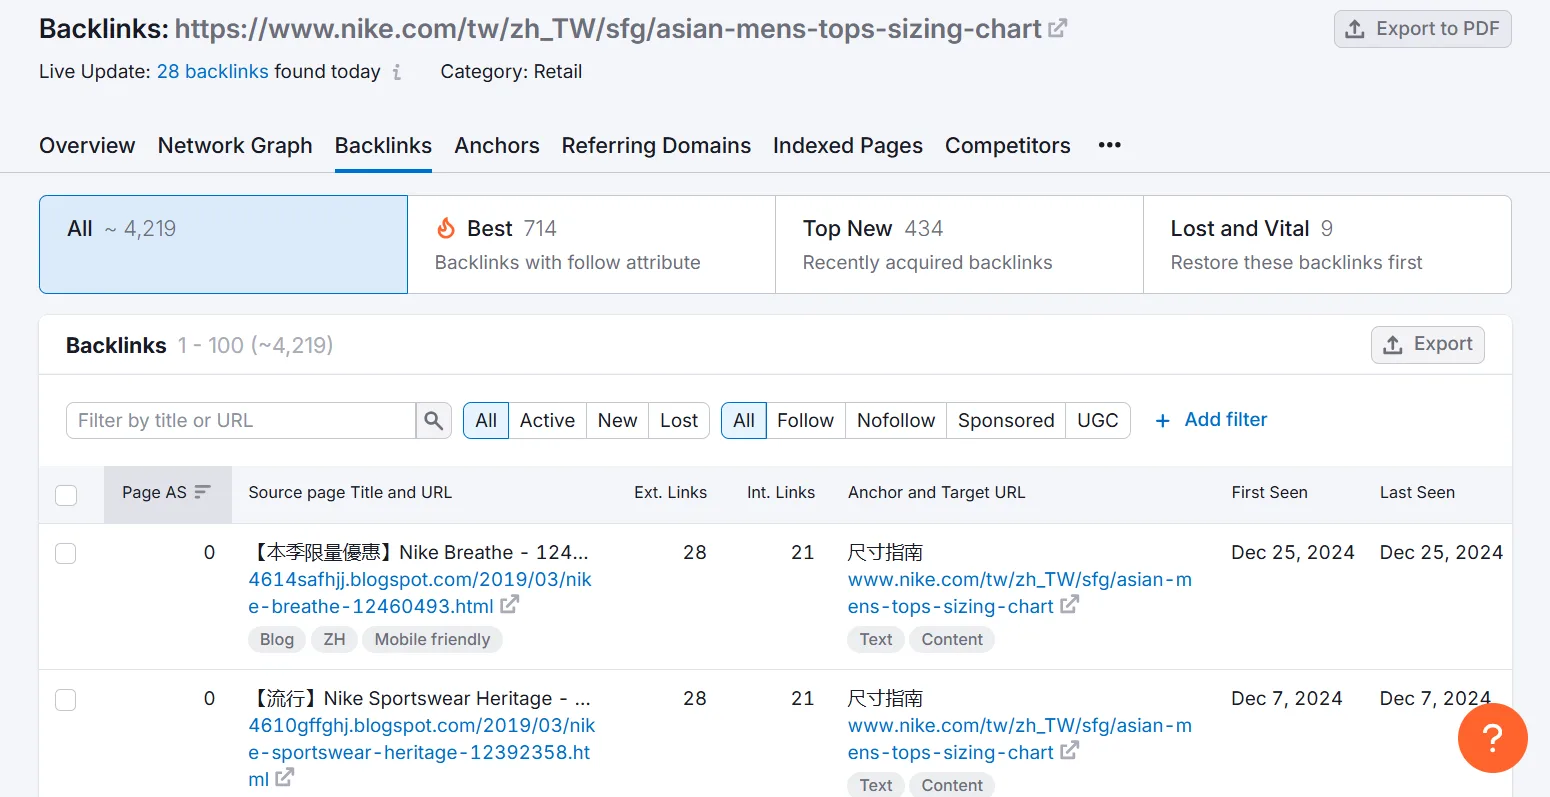Click the Content tag in Sportswear Heritage row
Viewport: 1550px width, 797px height.
(x=952, y=786)
